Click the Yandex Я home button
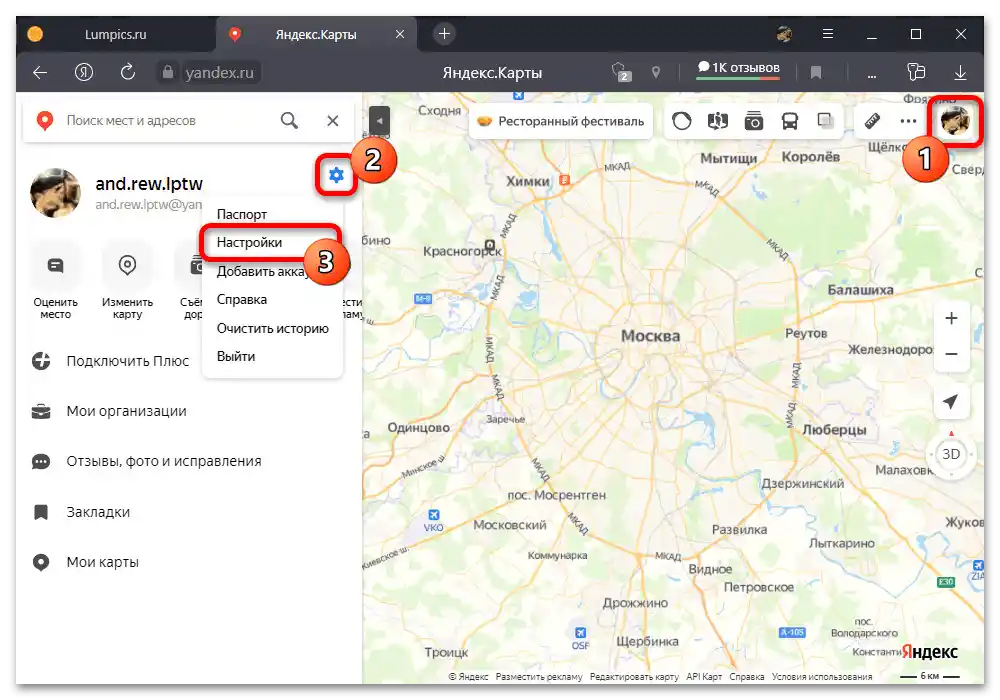The height and width of the screenshot is (700, 1000). point(84,72)
